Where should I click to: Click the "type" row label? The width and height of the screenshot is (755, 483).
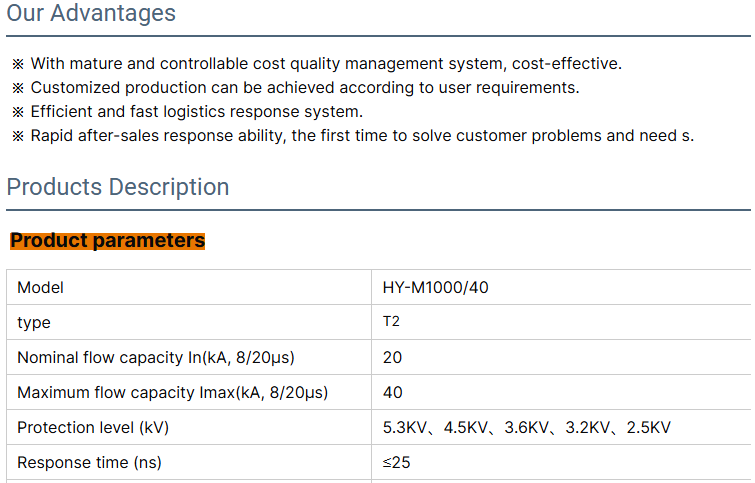pos(34,323)
